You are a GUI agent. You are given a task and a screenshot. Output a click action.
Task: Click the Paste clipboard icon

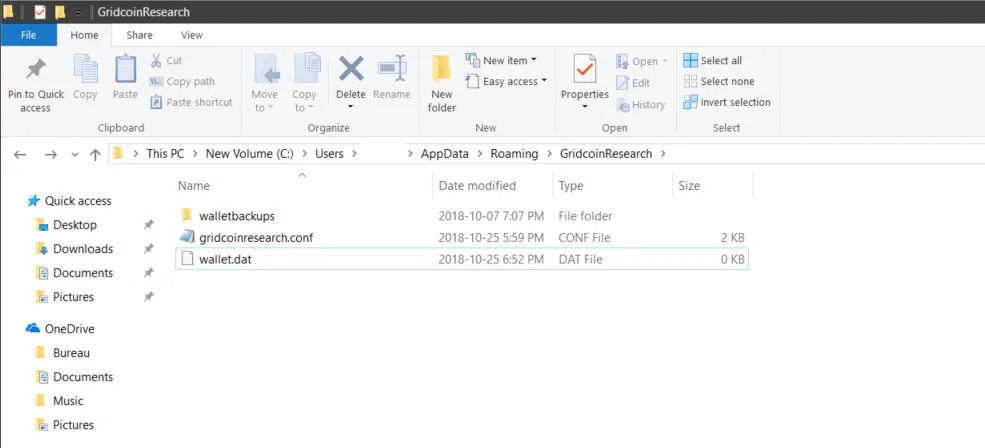click(x=125, y=68)
